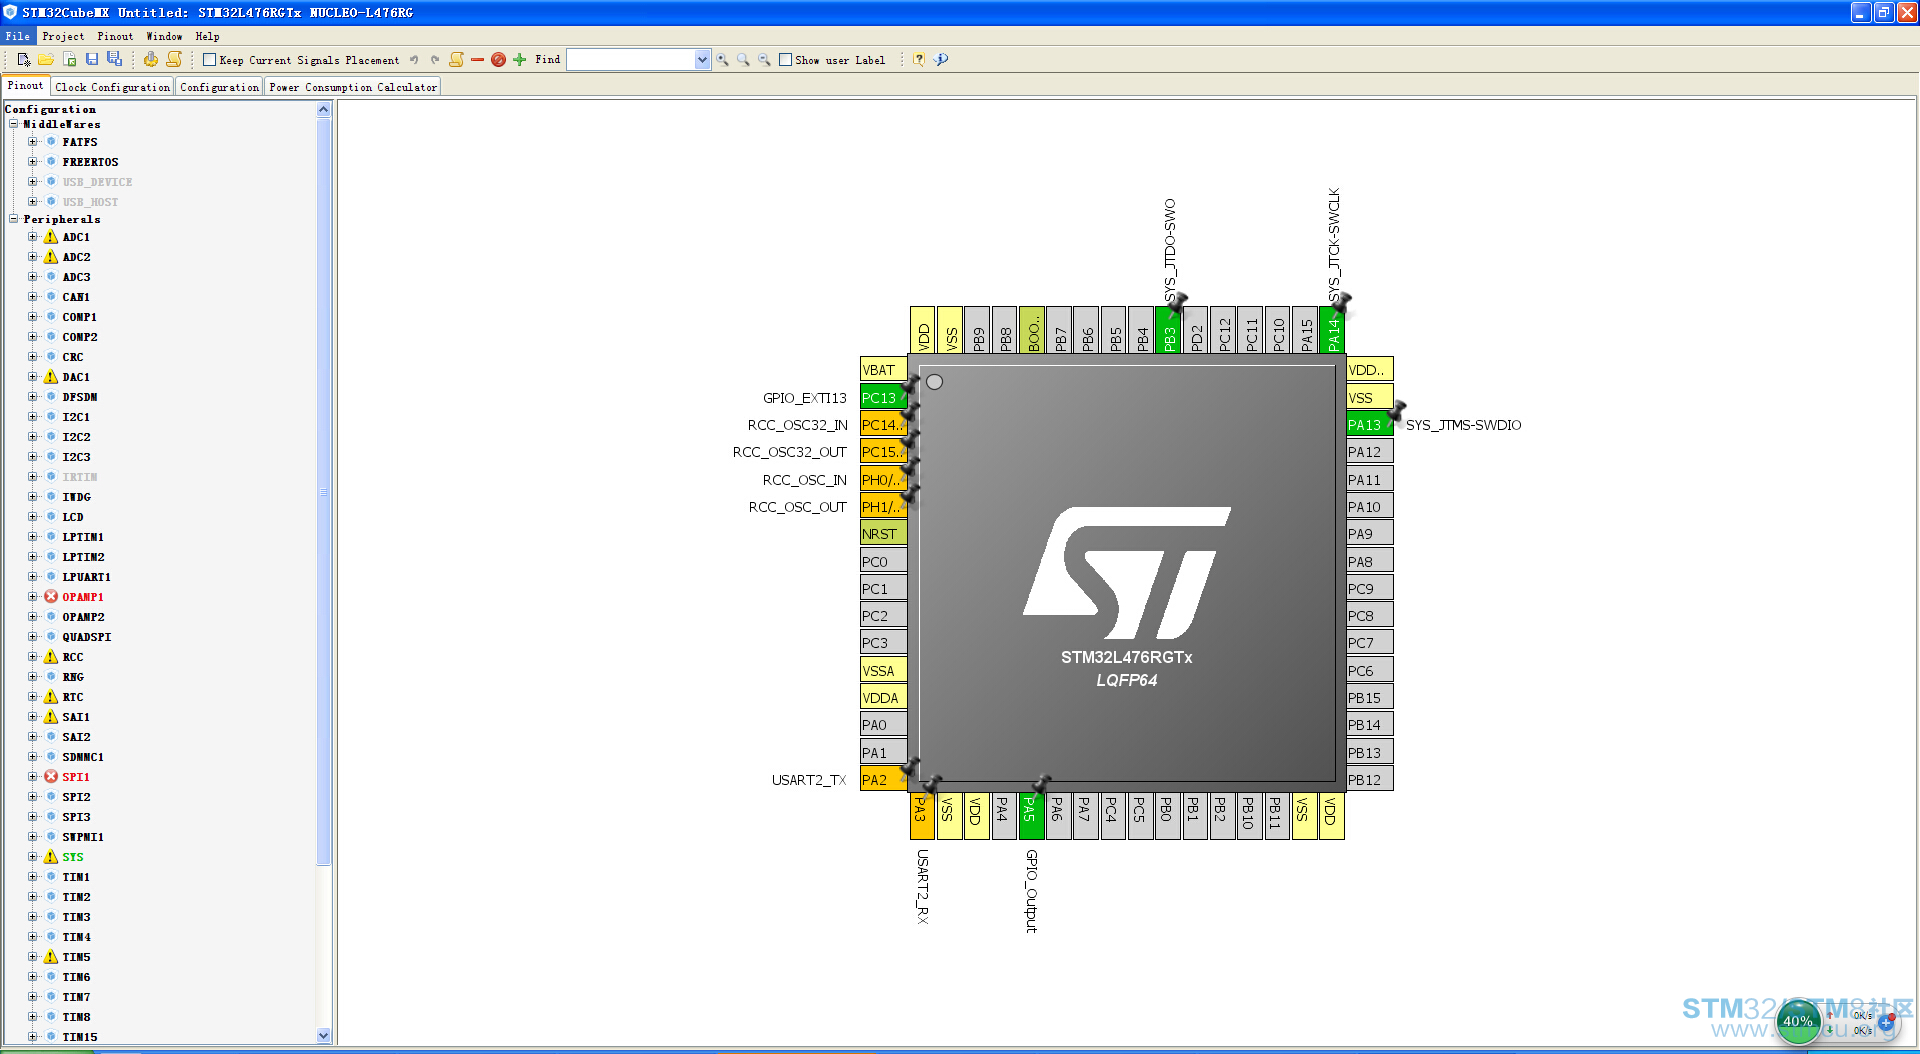Click the I2C1 peripheral cube icon
1920x1054 pixels.
click(x=51, y=417)
